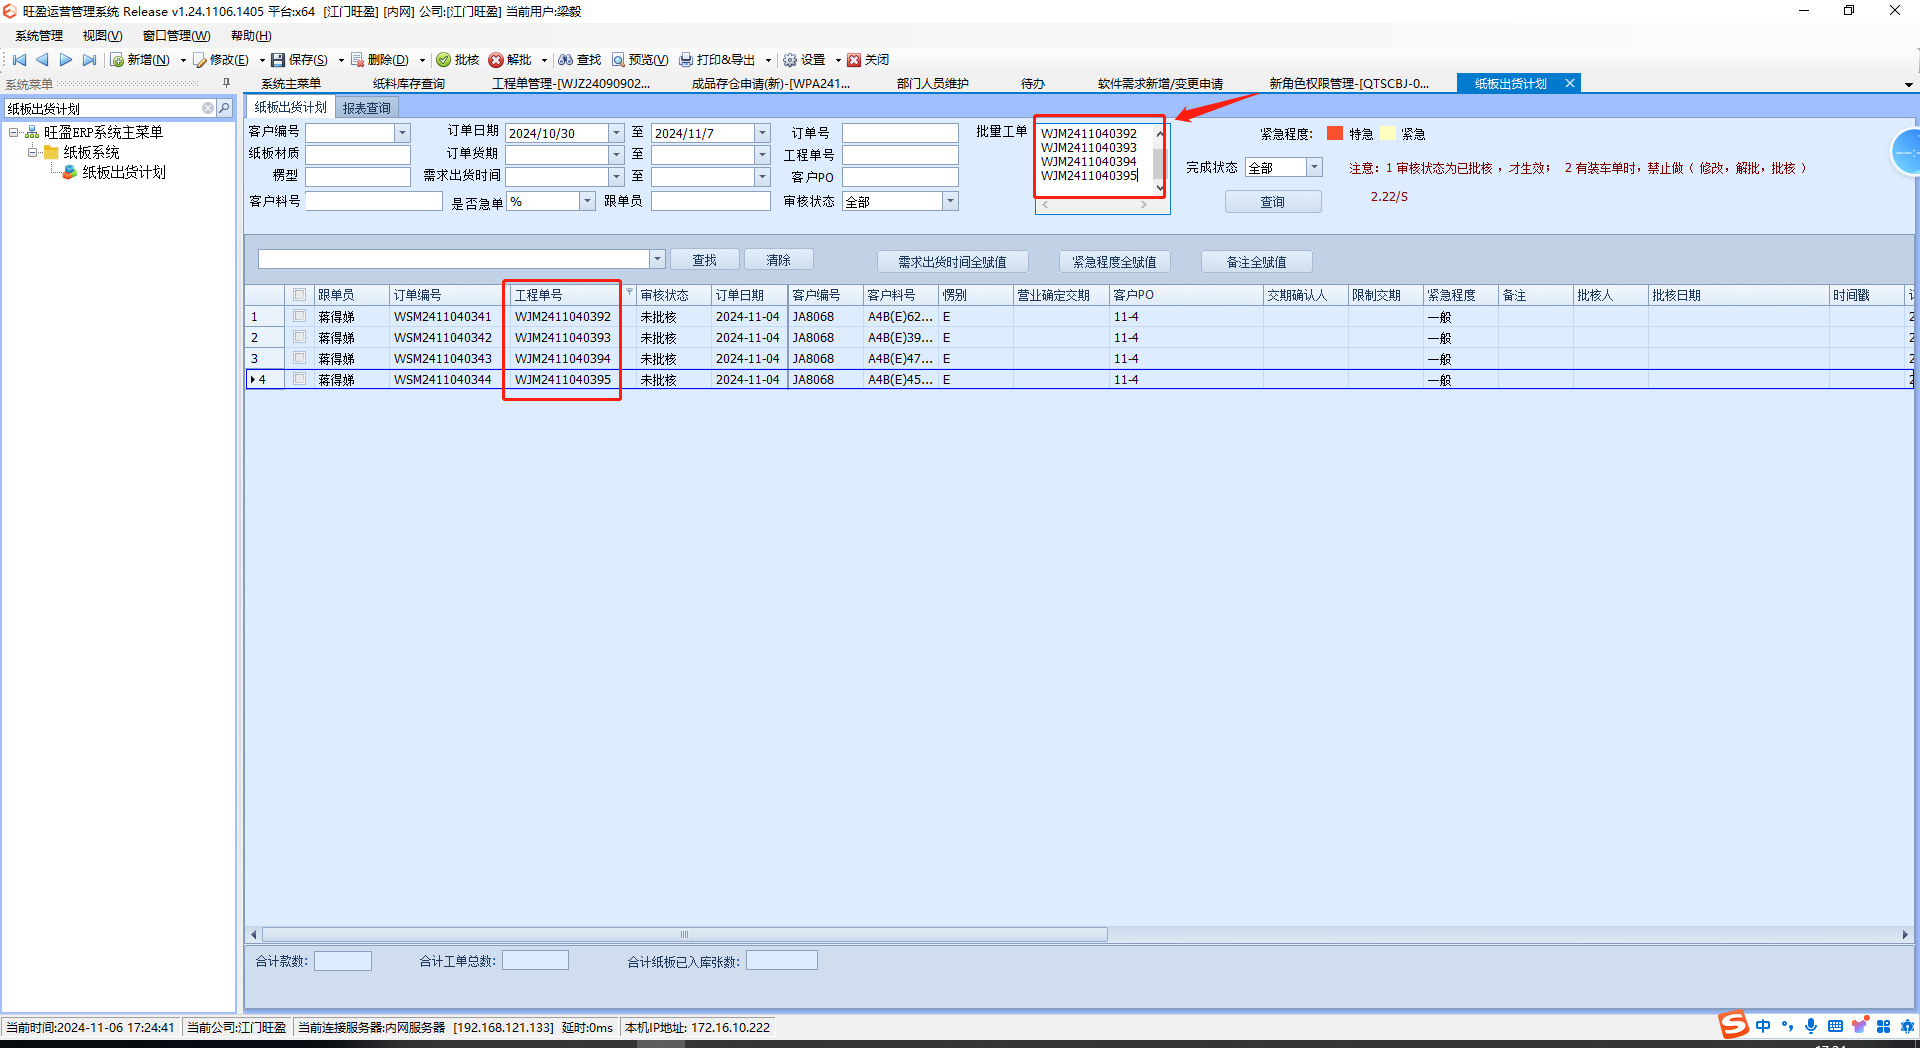Clear the menu search box text
The height and width of the screenshot is (1048, 1920).
(208, 108)
